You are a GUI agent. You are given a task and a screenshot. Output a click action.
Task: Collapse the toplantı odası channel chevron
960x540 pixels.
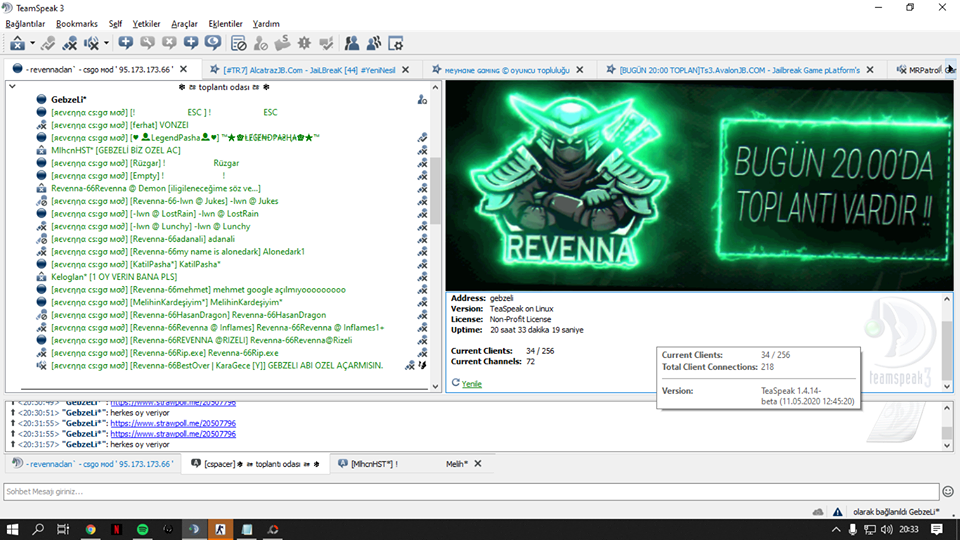(x=12, y=87)
